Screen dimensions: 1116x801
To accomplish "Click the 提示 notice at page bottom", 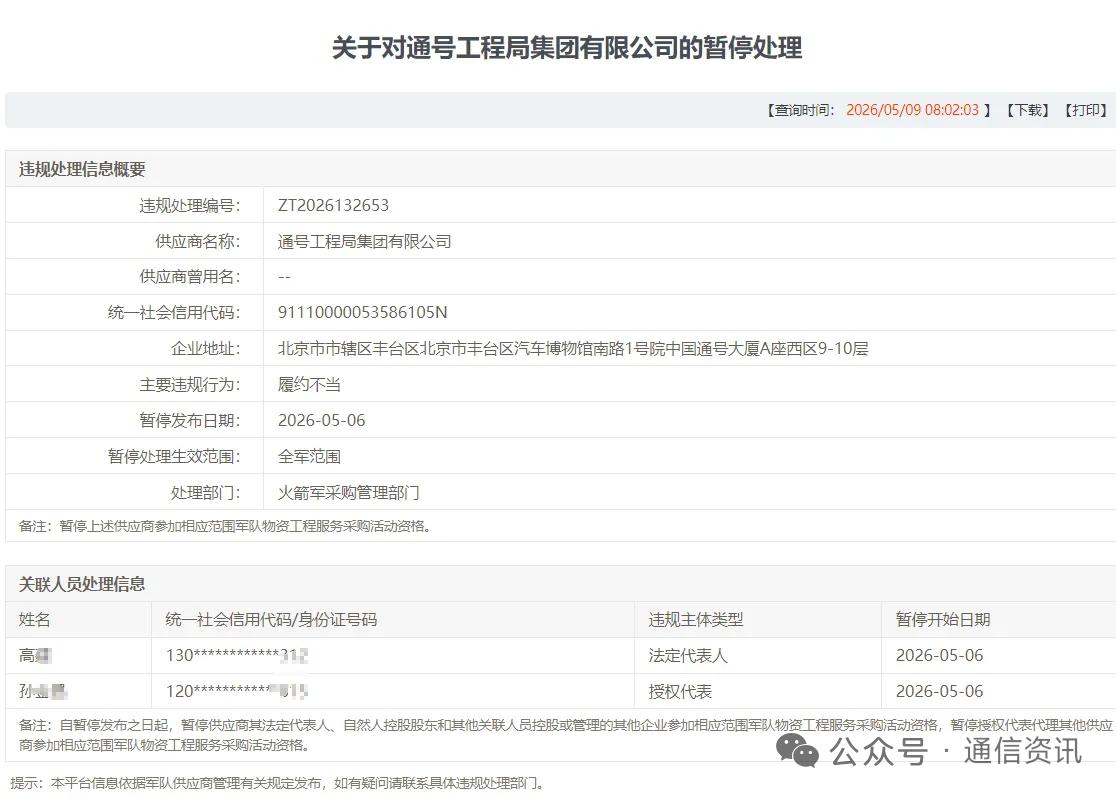I will point(279,784).
